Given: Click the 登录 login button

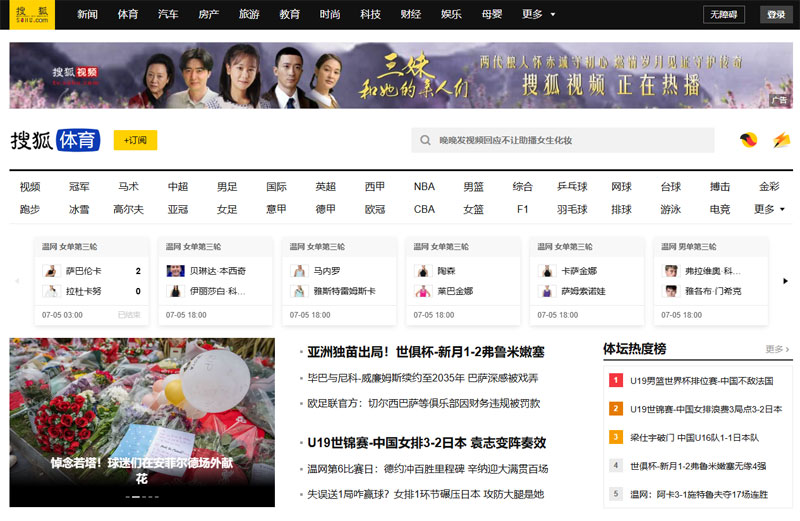Looking at the screenshot, I should pyautogui.click(x=776, y=14).
